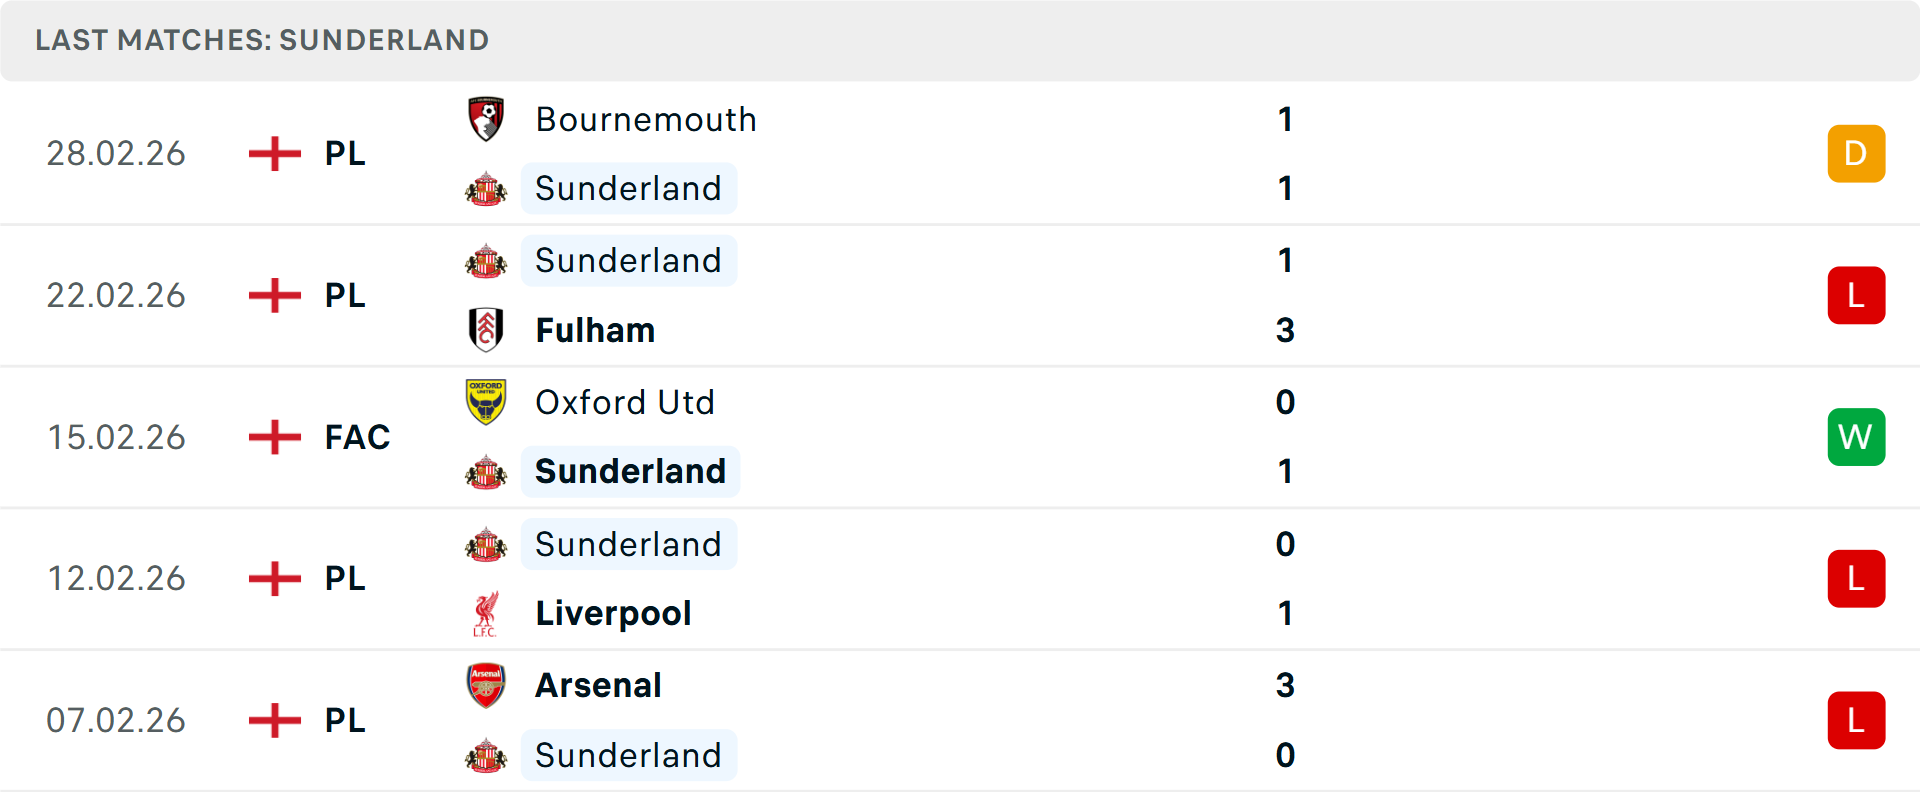Select the Fulham club badge

(x=486, y=330)
